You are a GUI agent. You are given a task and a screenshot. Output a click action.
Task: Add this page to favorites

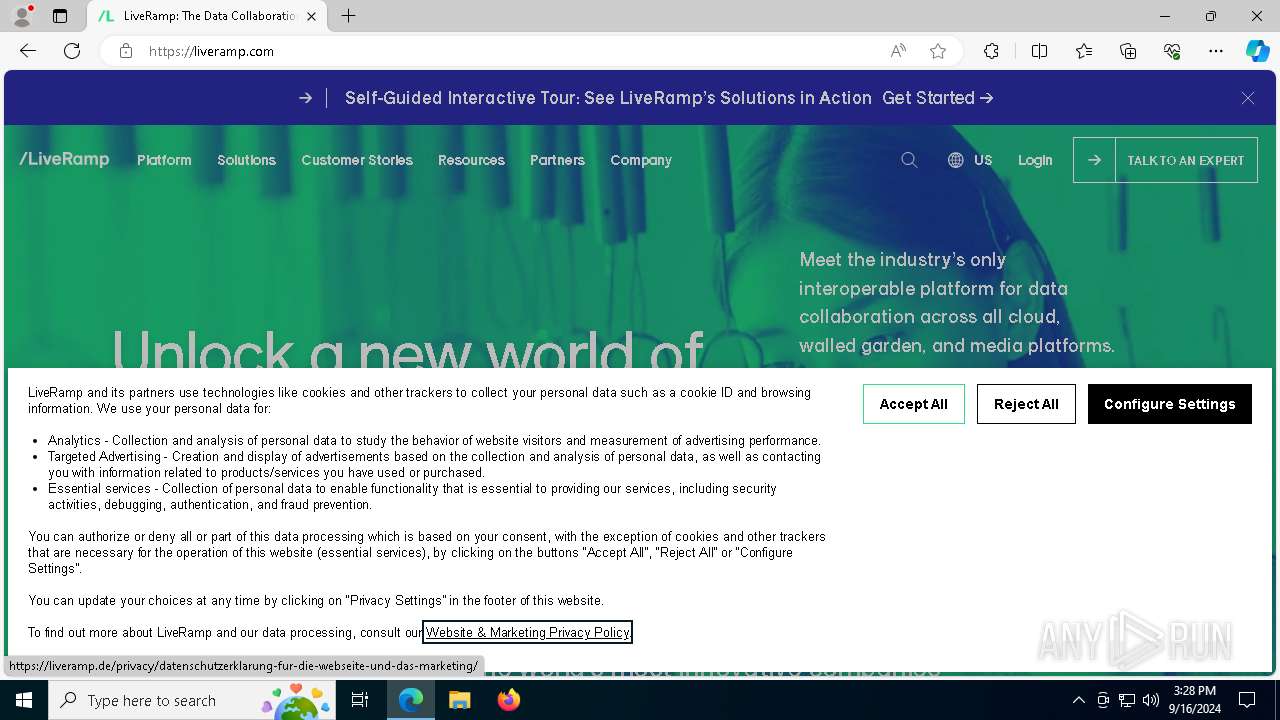[938, 51]
